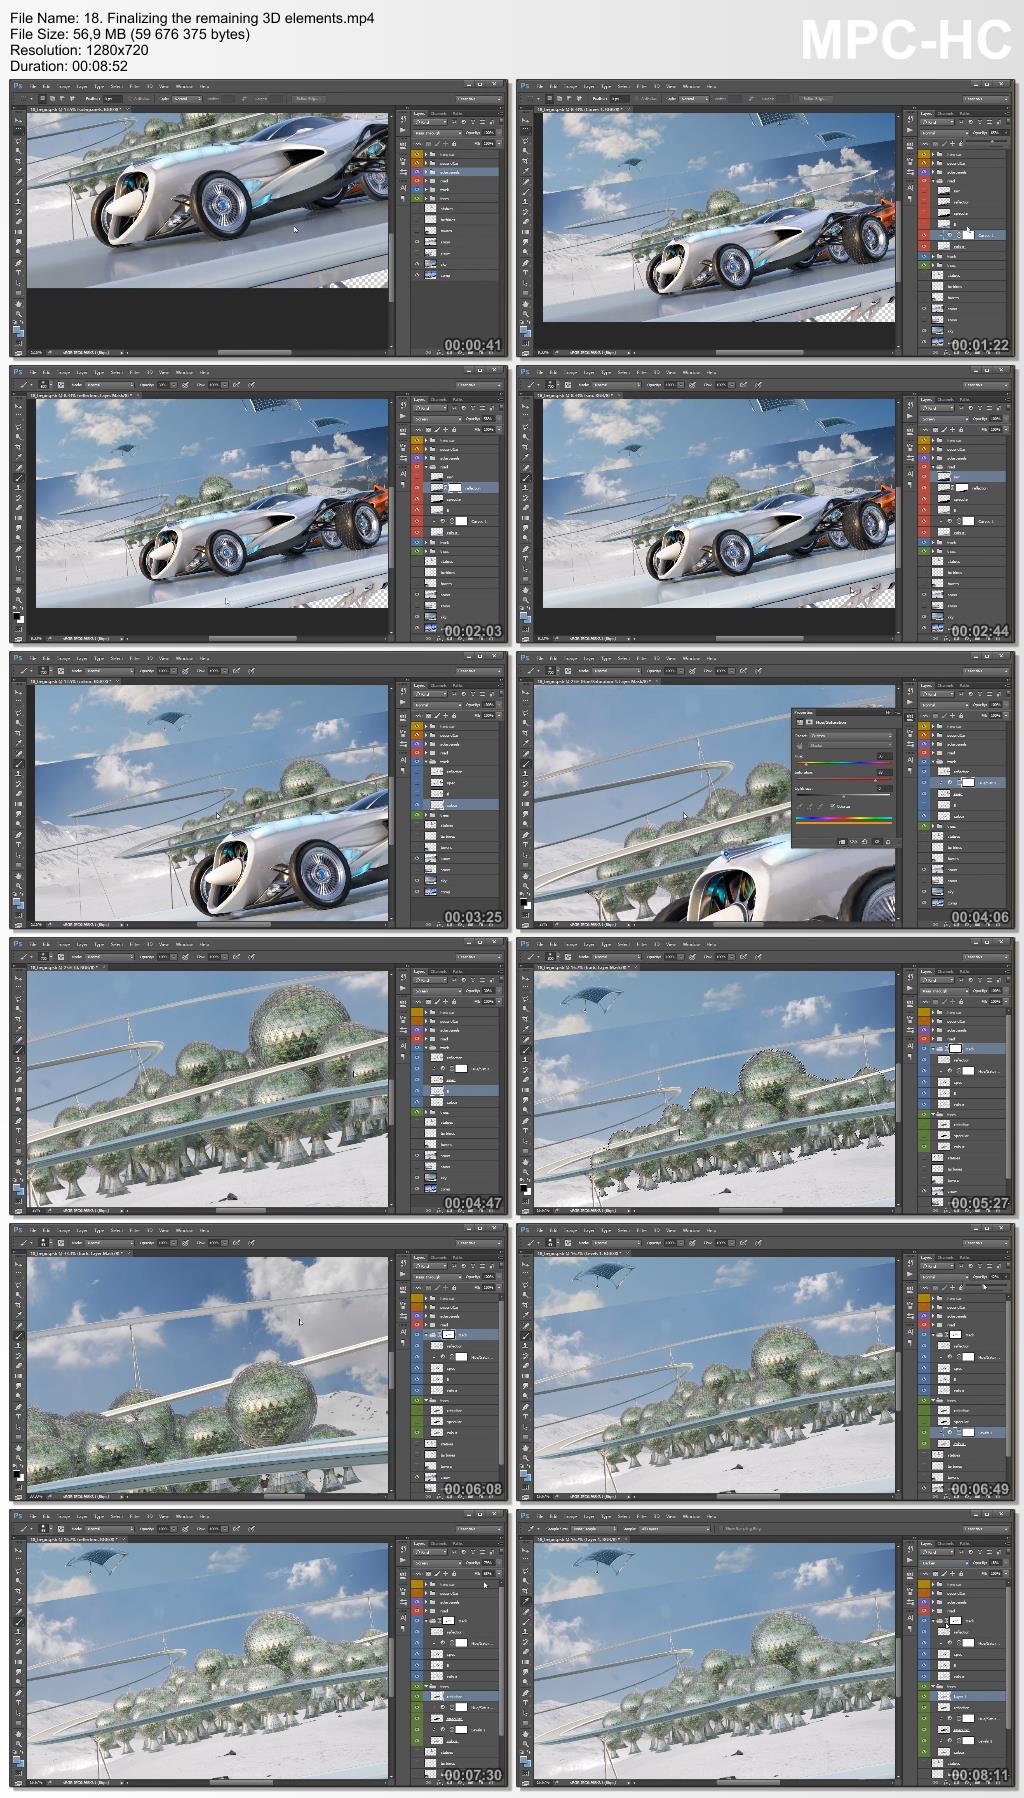Click the foreground color swatch in the 00:00:41 frame
This screenshot has width=1024, height=1798.
(16, 329)
